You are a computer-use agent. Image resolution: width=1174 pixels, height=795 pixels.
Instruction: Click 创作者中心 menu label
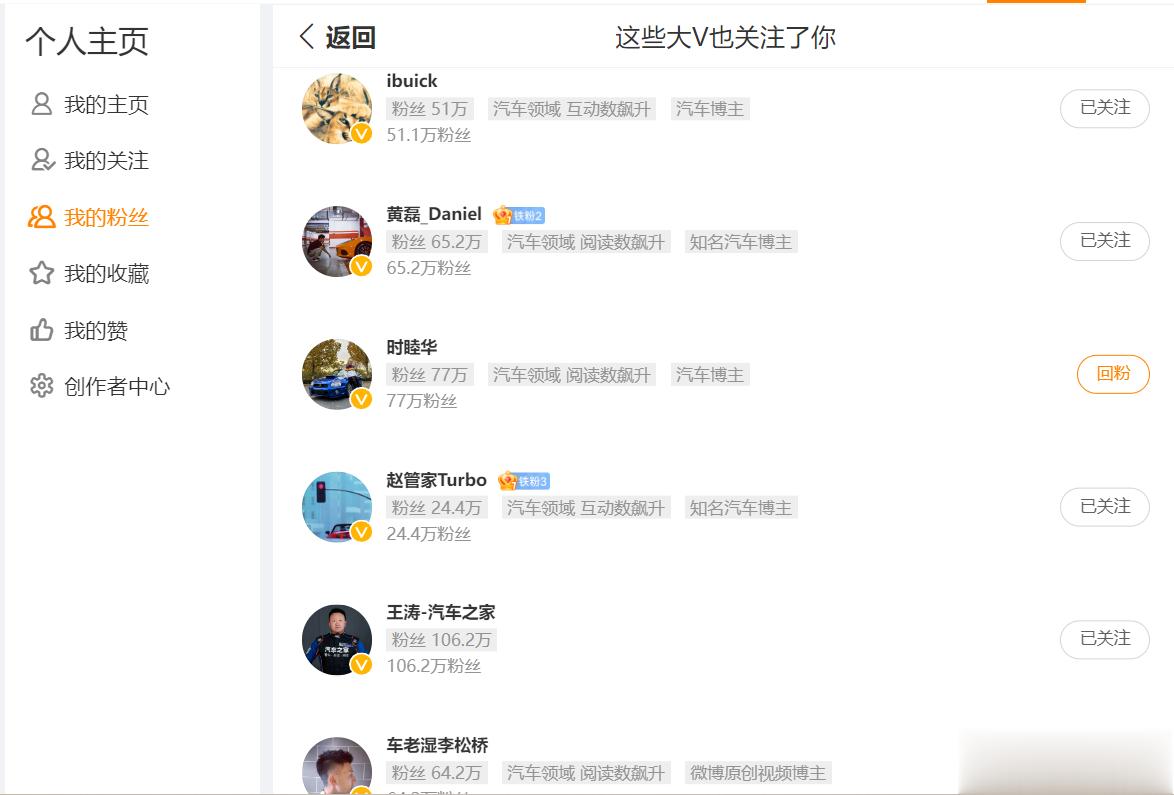tap(117, 386)
